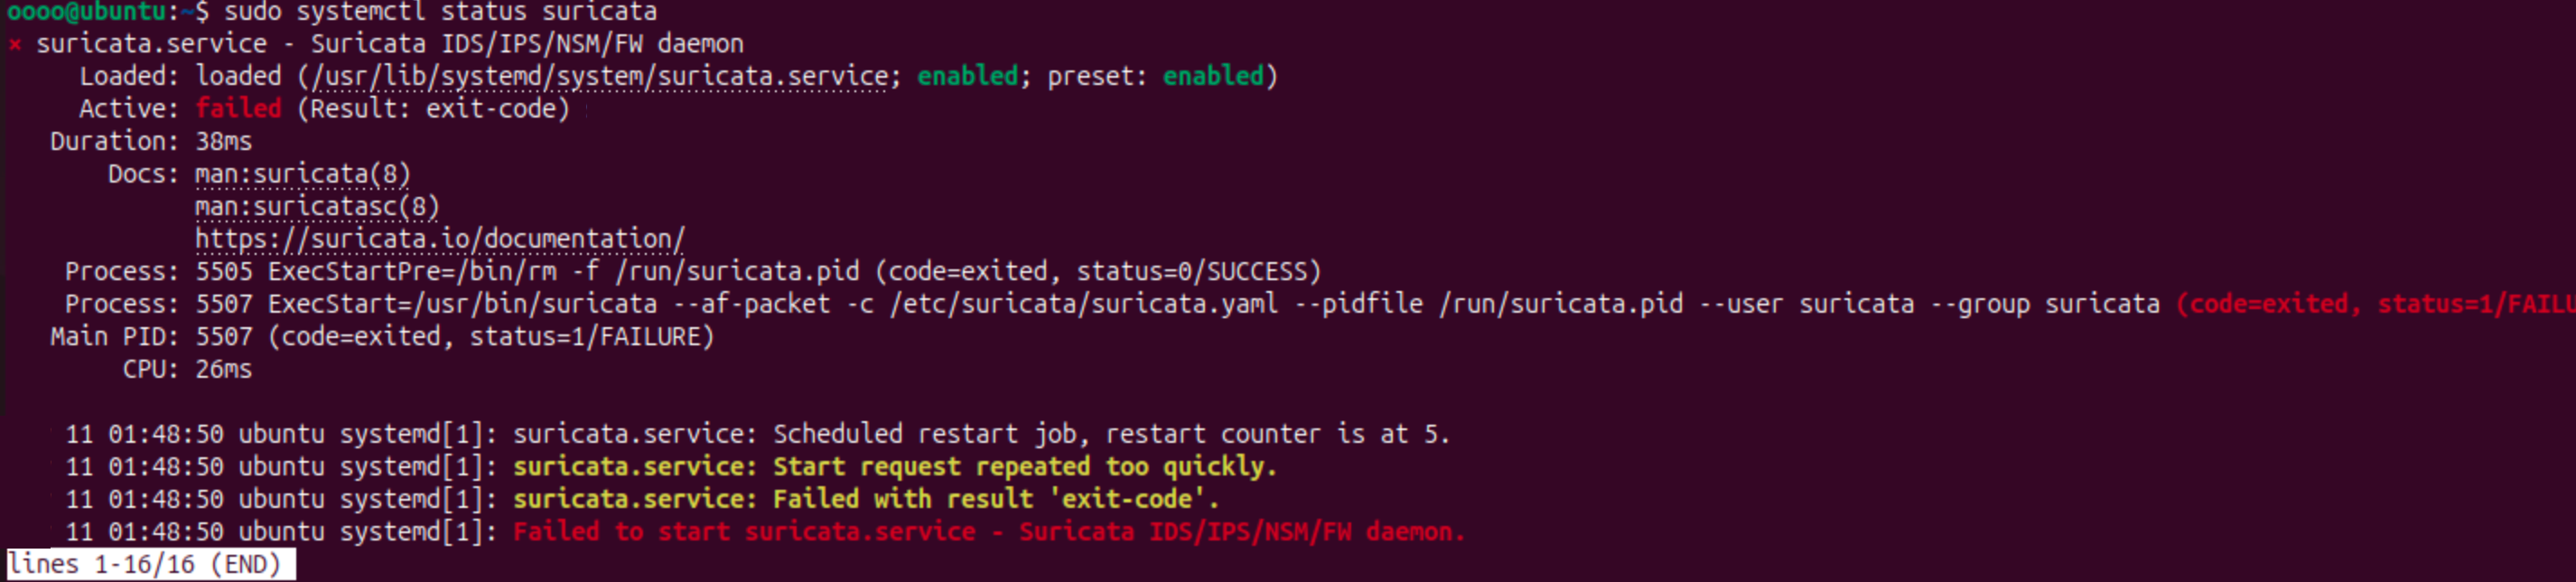Image resolution: width=2576 pixels, height=582 pixels.
Task: Click the first green "enabled" after the unit path
Action: pos(967,76)
